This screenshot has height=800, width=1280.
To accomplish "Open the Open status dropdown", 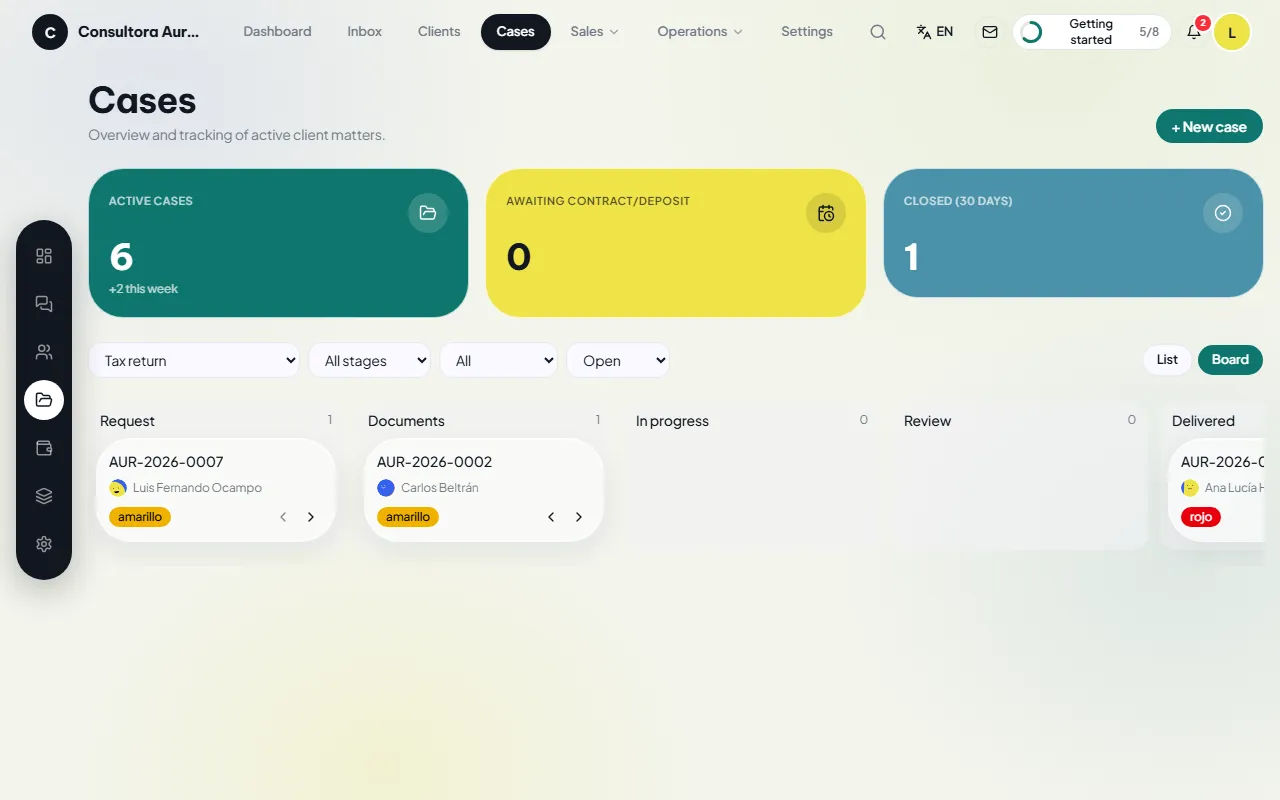I will pyautogui.click(x=618, y=361).
